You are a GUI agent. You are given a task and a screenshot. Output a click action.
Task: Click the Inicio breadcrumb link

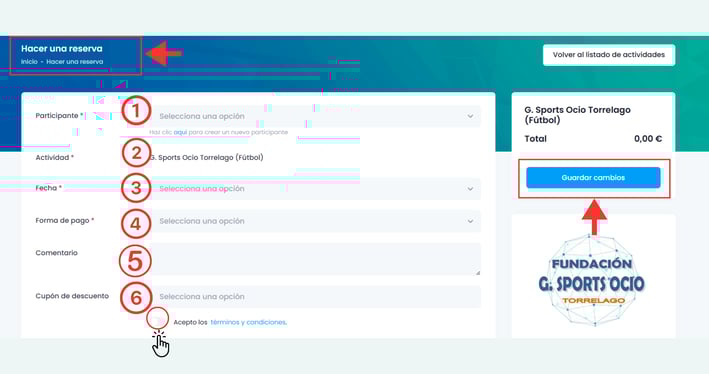[x=29, y=62]
